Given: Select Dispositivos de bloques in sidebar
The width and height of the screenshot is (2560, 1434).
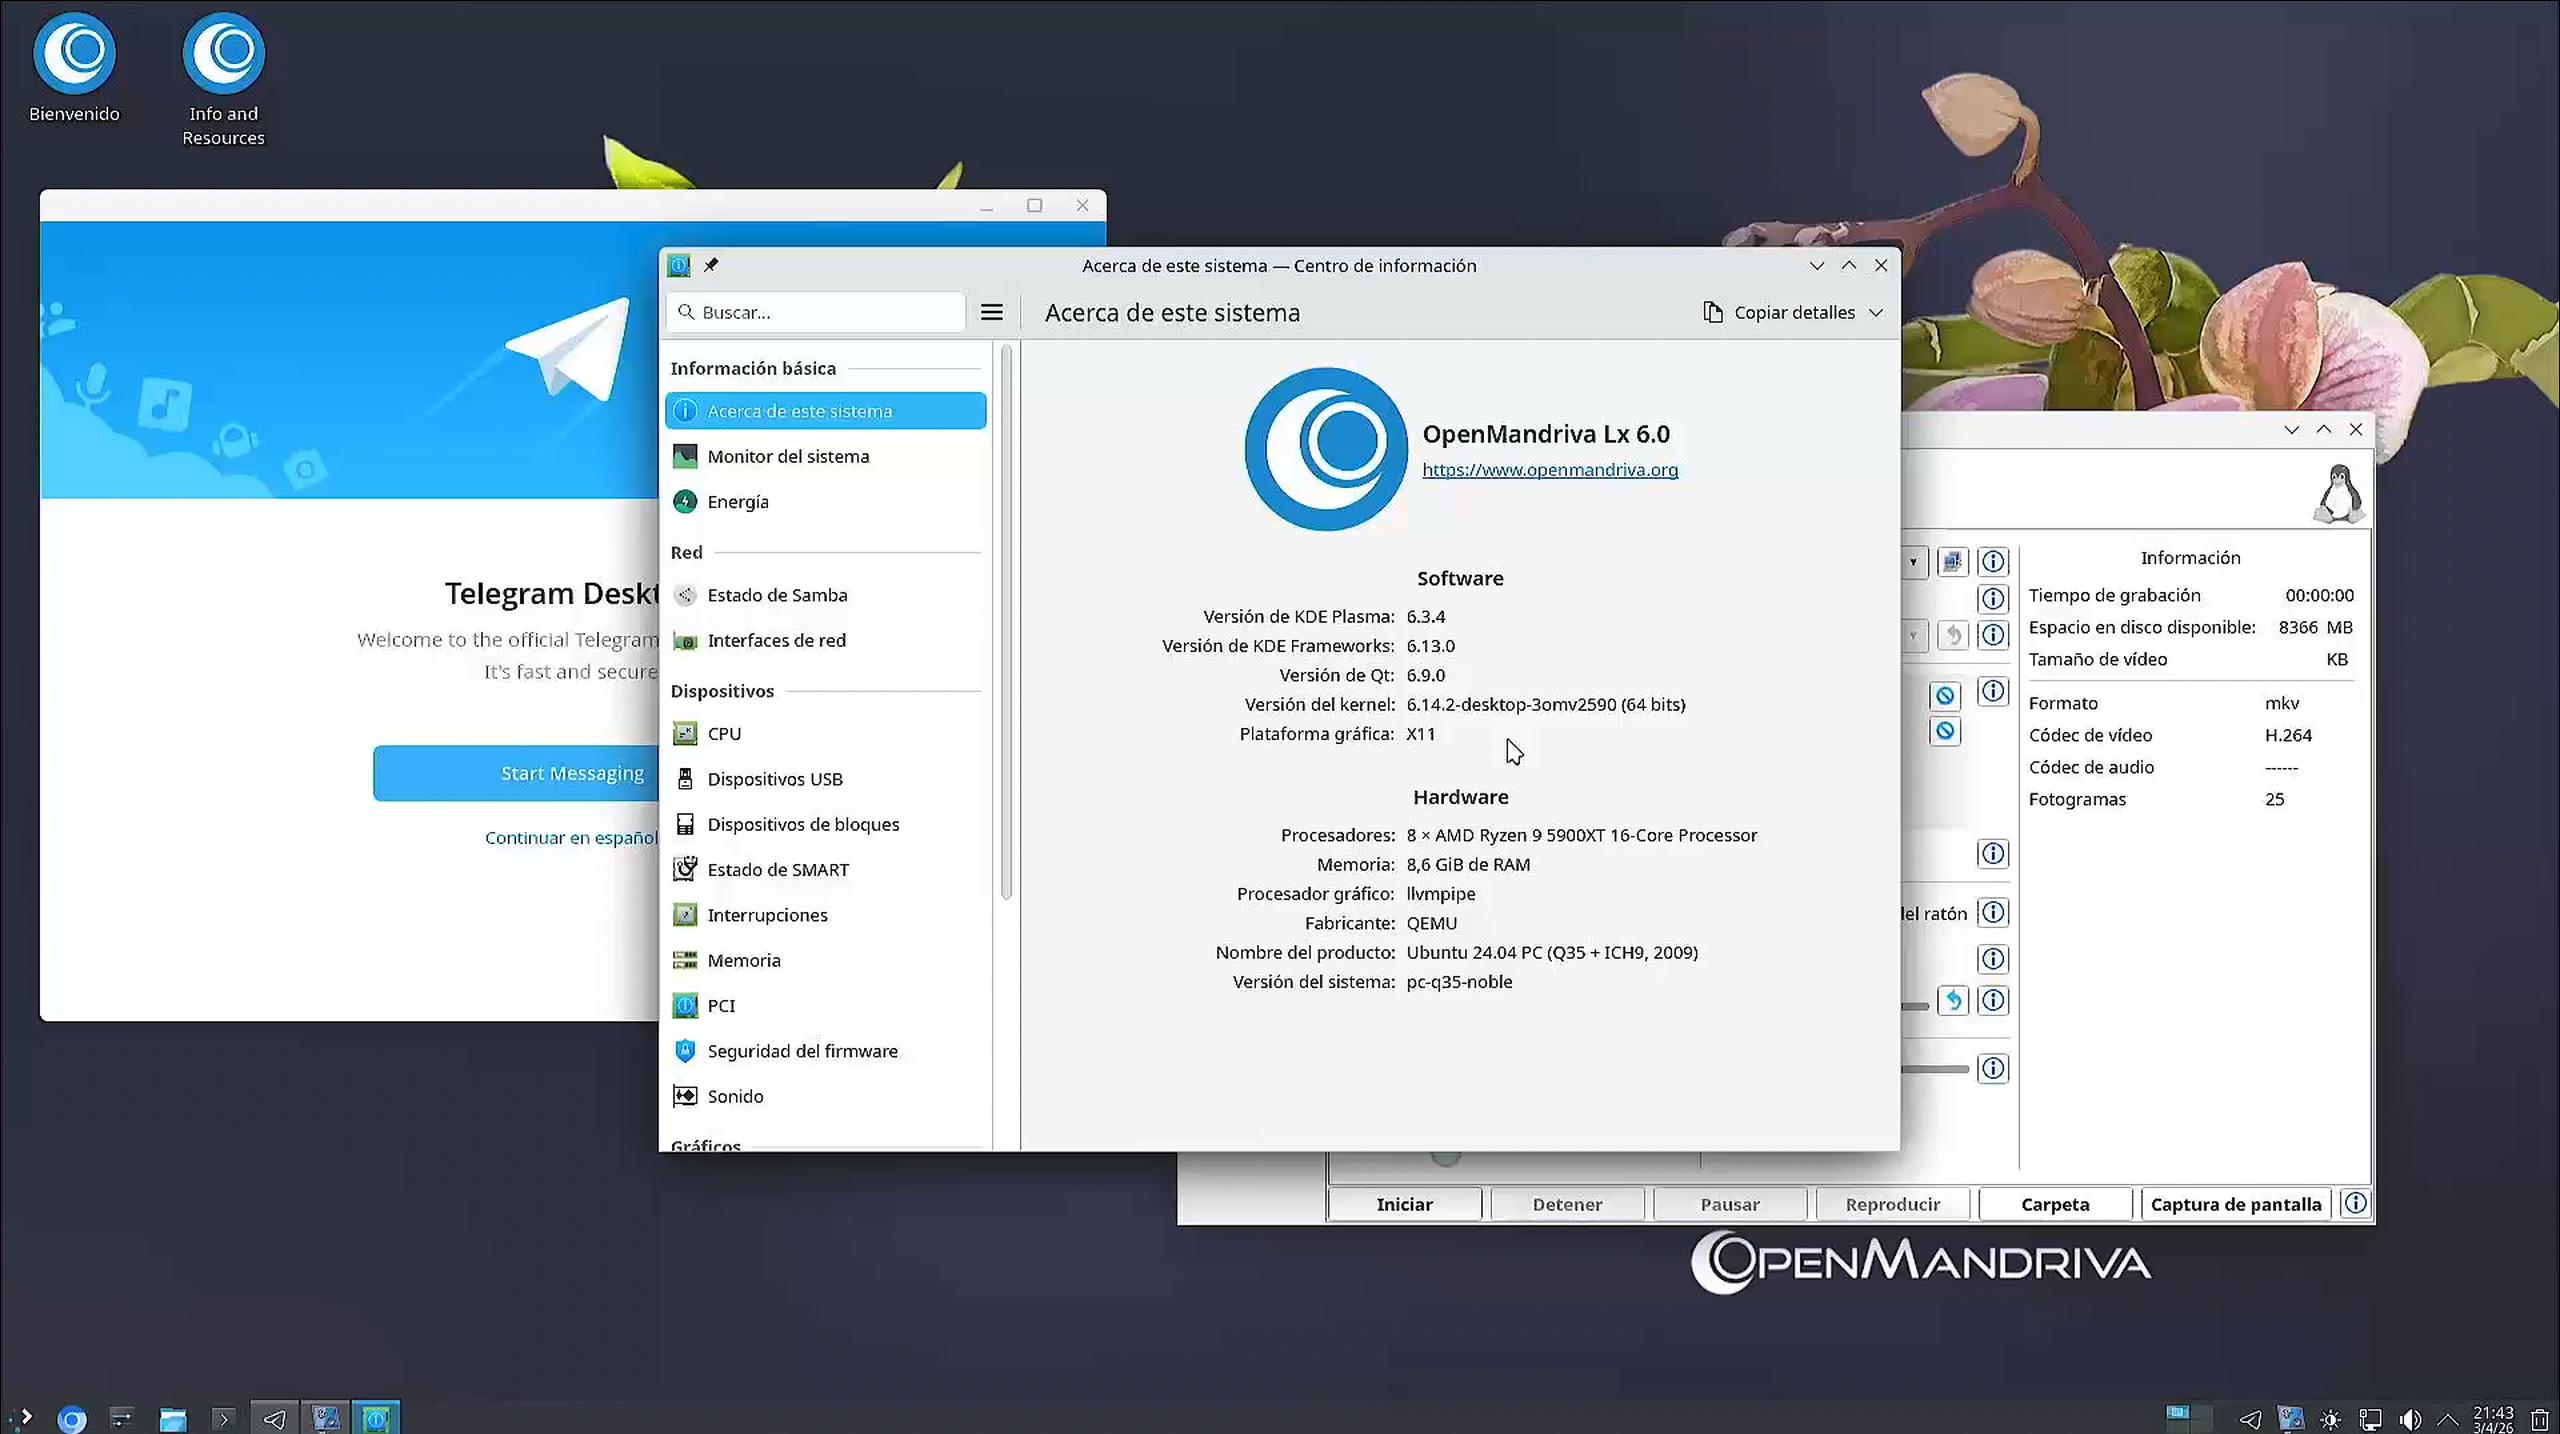Looking at the screenshot, I should (825, 824).
